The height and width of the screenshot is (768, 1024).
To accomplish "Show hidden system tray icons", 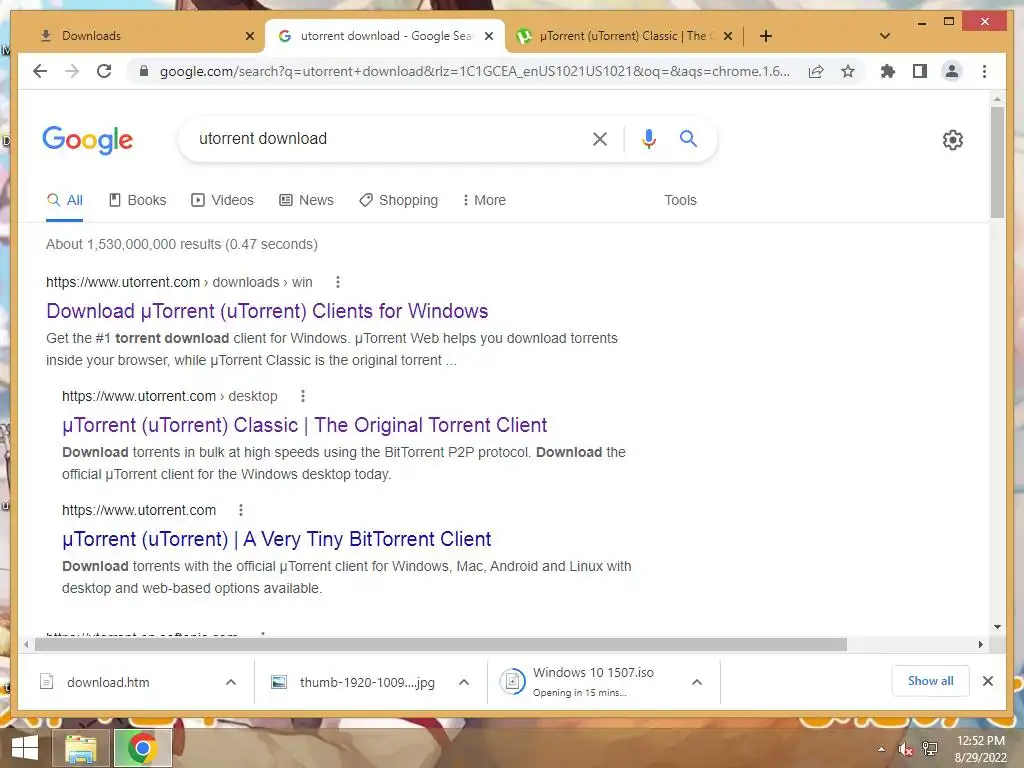I will tap(881, 749).
